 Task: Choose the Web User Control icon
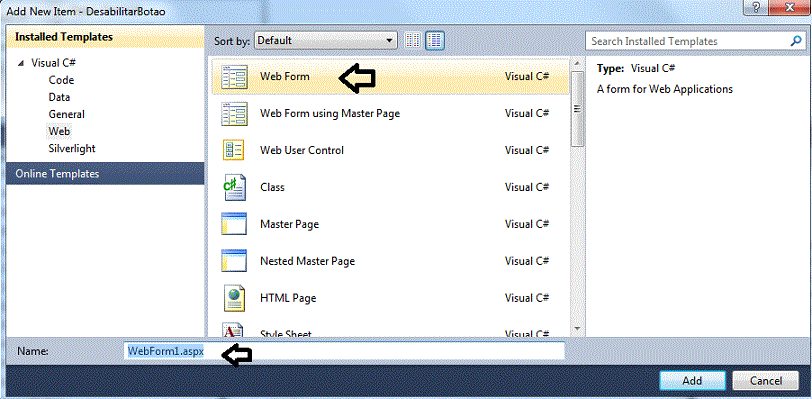click(234, 150)
